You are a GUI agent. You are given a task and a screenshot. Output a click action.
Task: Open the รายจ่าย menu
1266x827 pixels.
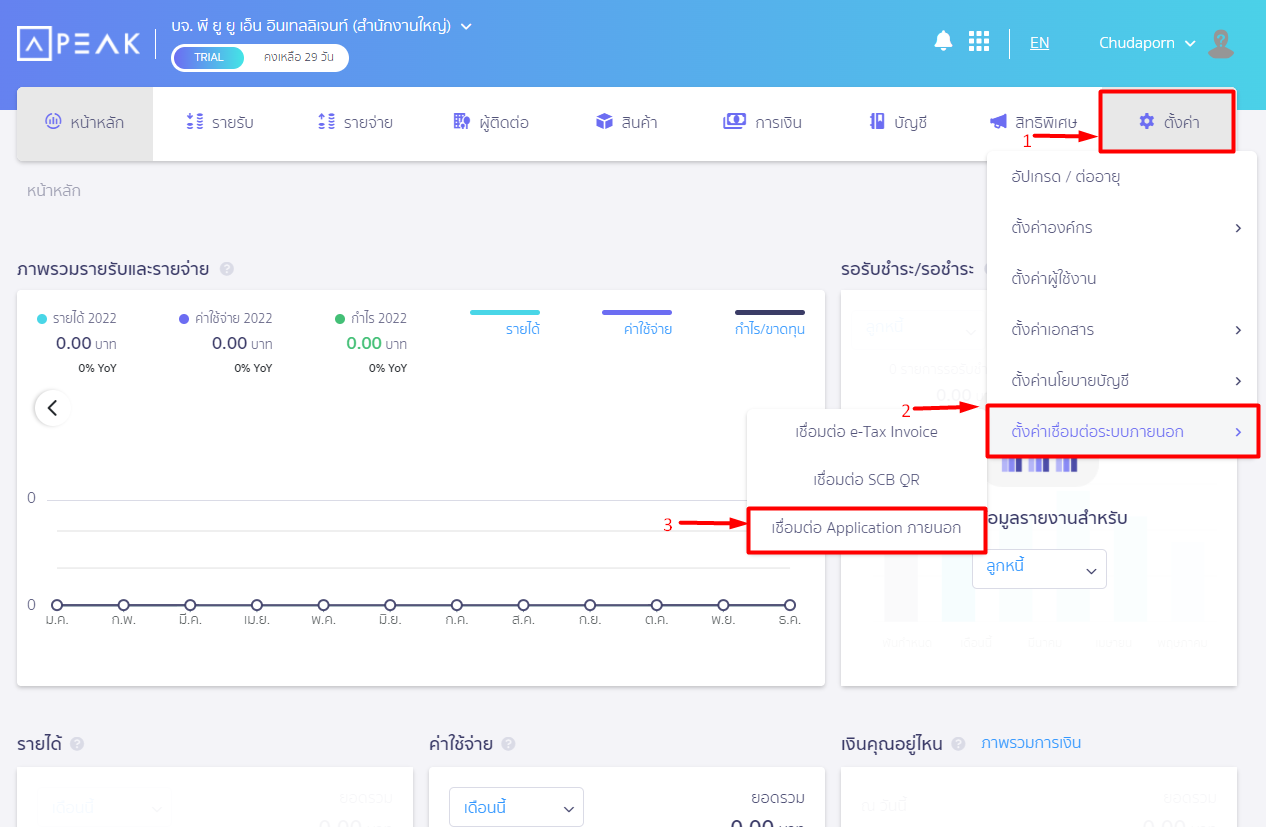[x=355, y=123]
